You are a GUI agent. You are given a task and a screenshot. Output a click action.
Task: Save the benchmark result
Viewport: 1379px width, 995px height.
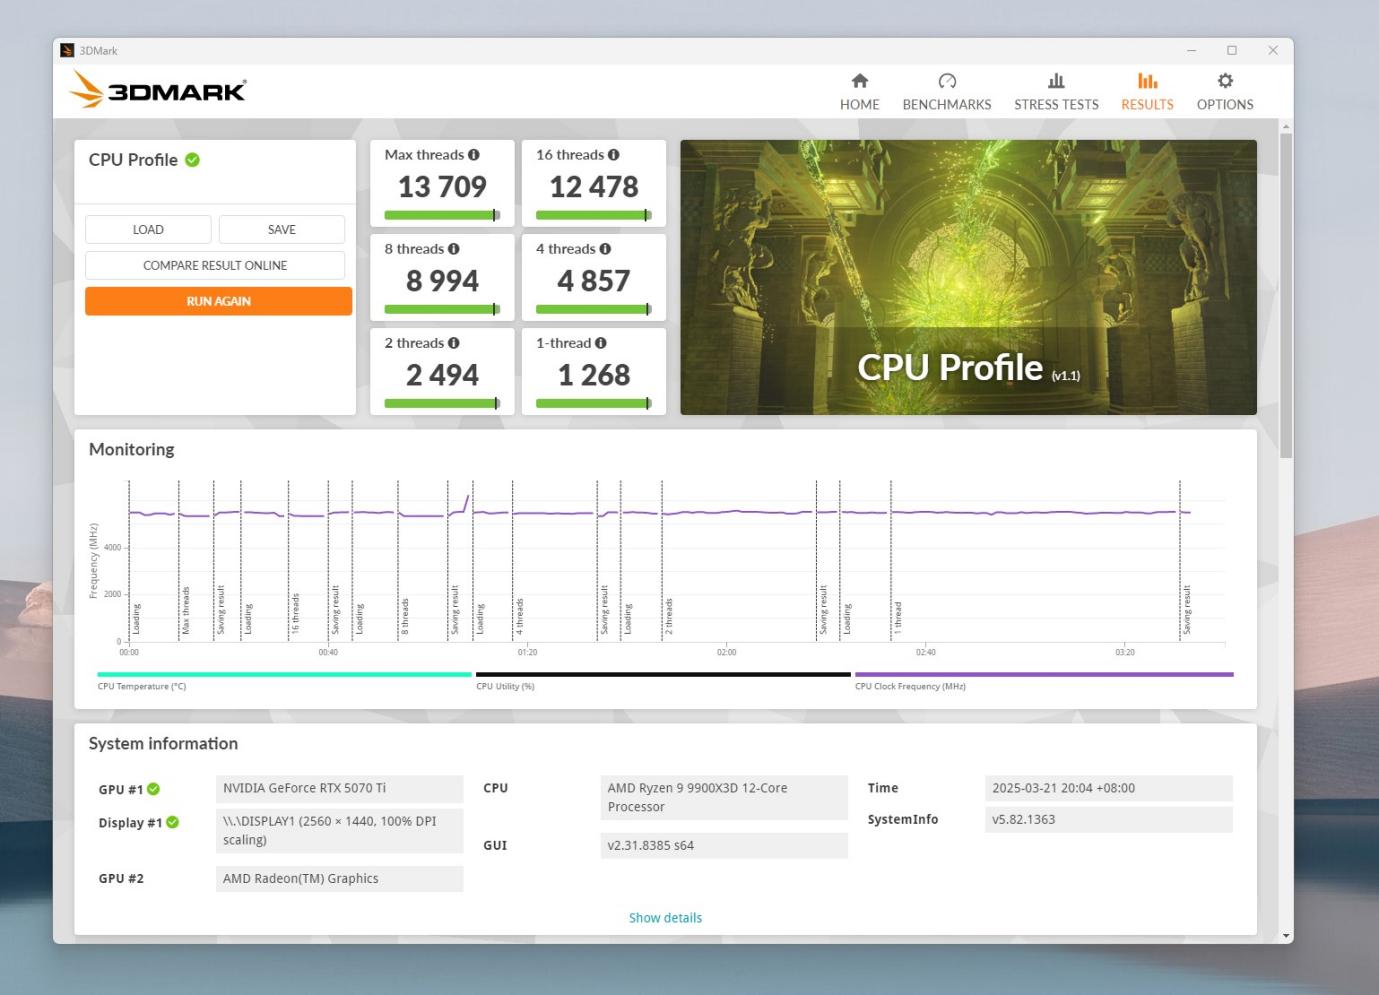point(282,230)
